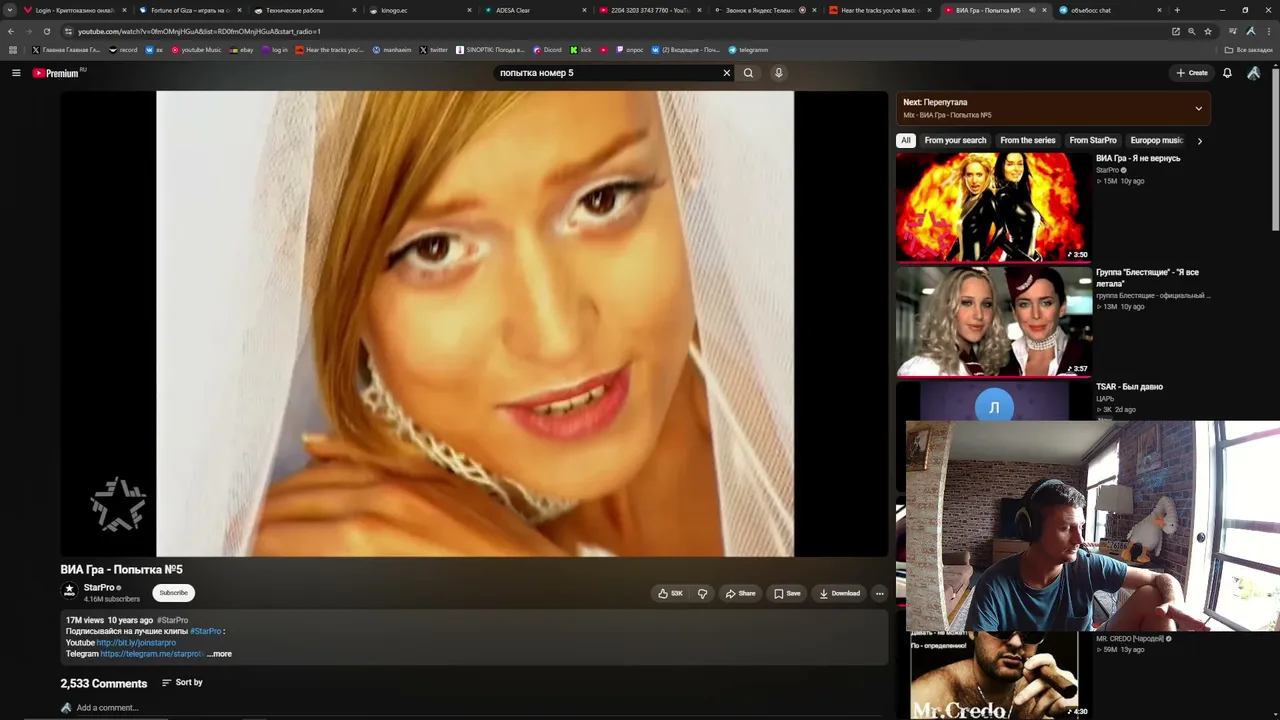Clear the search query with the X
Image resolution: width=1280 pixels, height=720 pixels.
[727, 73]
